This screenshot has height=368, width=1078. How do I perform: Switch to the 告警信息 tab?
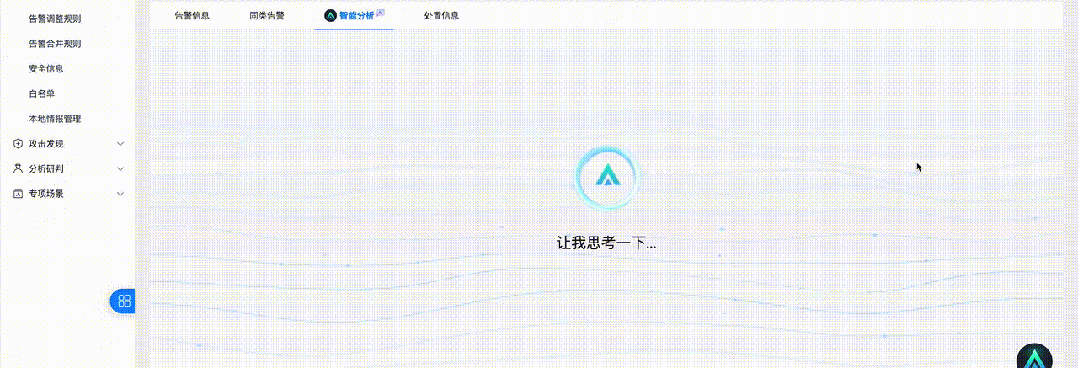coord(192,15)
